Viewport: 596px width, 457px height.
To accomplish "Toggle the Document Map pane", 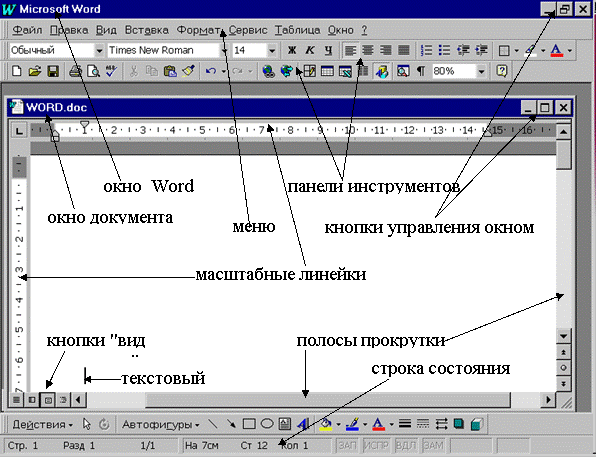I will coord(403,71).
